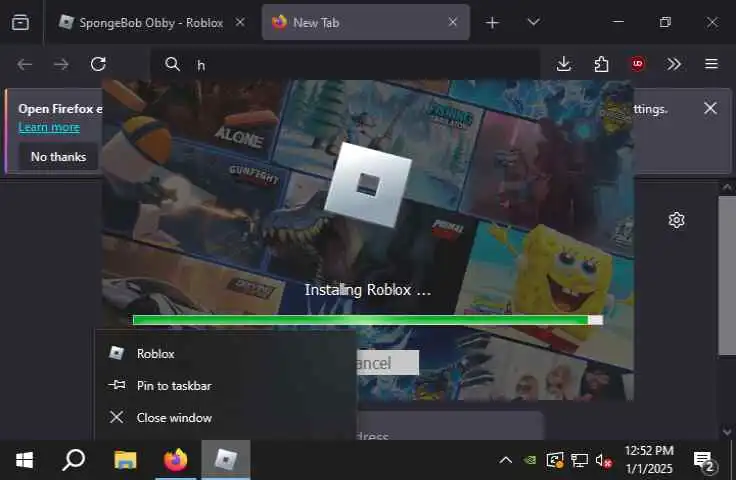Select the New Tab tab

pos(365,23)
